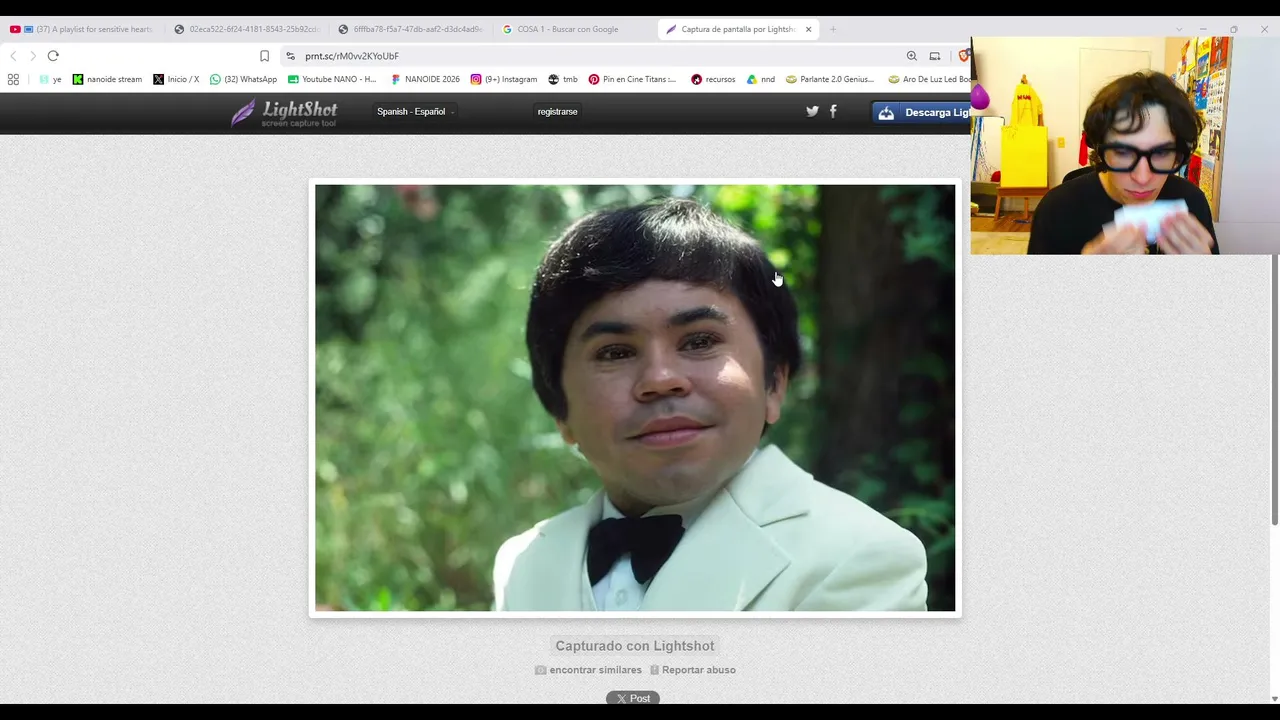This screenshot has width=1280, height=720.
Task: Open the Brave Shields lion icon
Action: click(964, 56)
